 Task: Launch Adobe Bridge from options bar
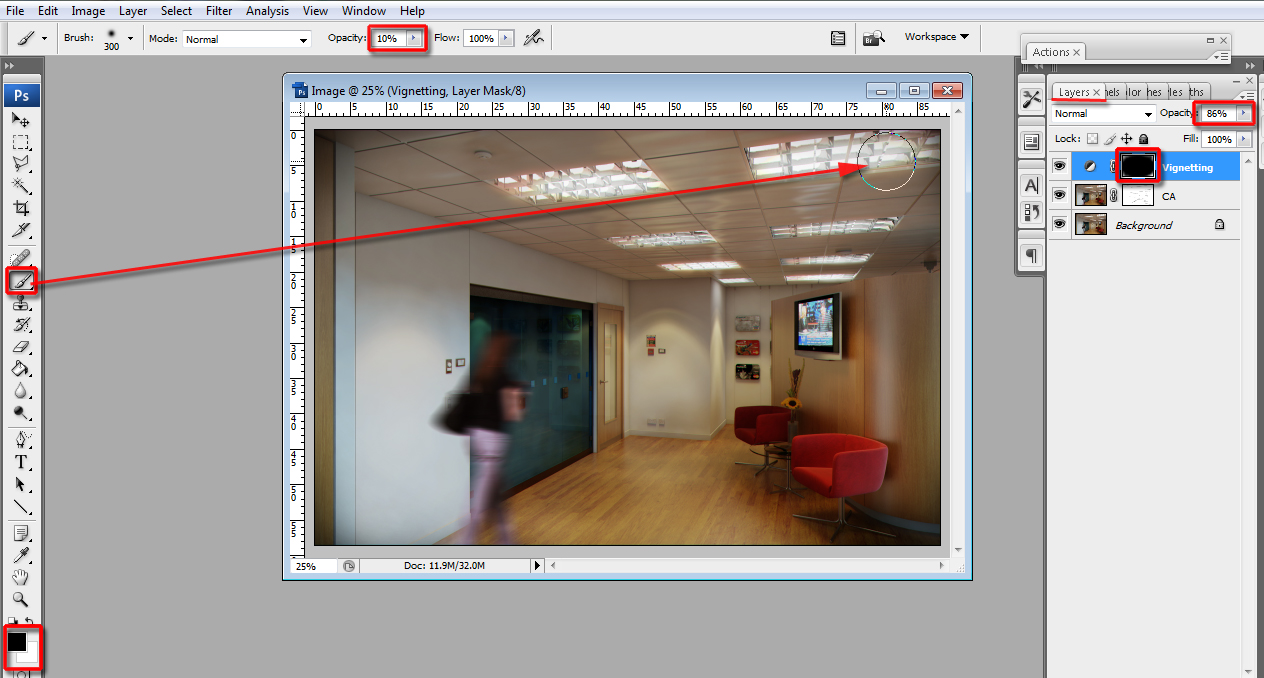click(x=873, y=38)
